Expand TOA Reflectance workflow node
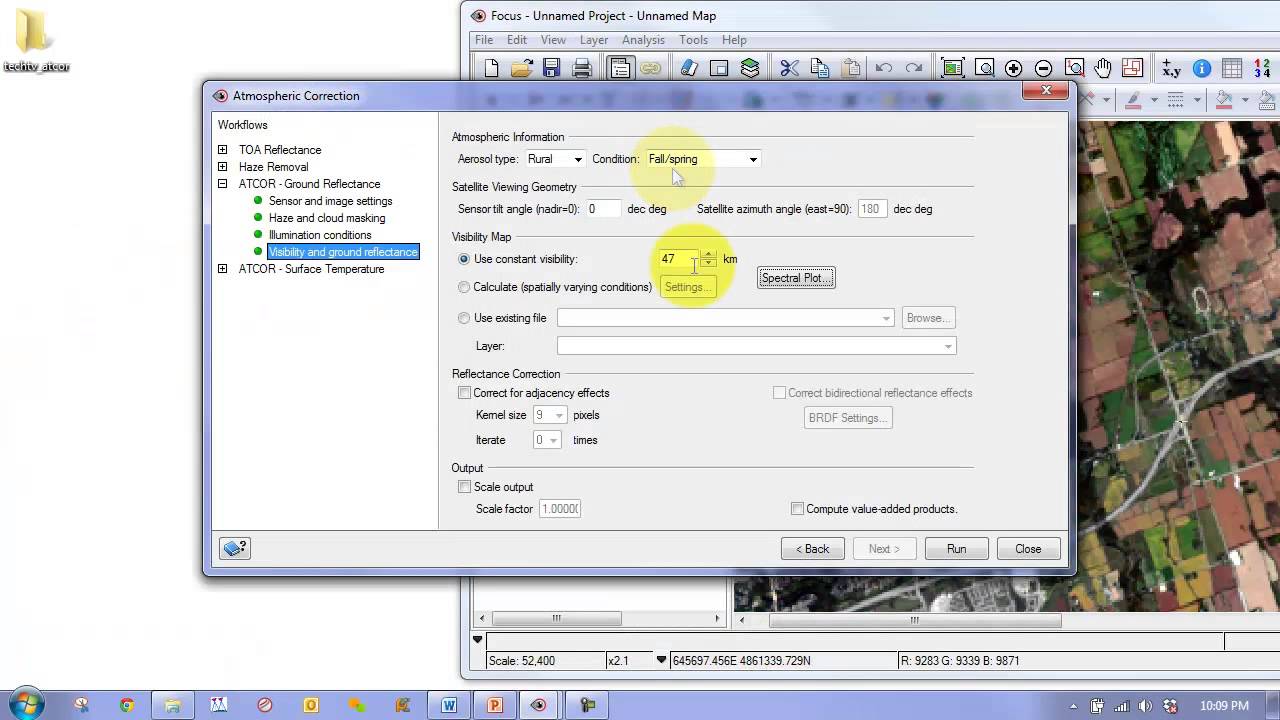 pos(222,150)
